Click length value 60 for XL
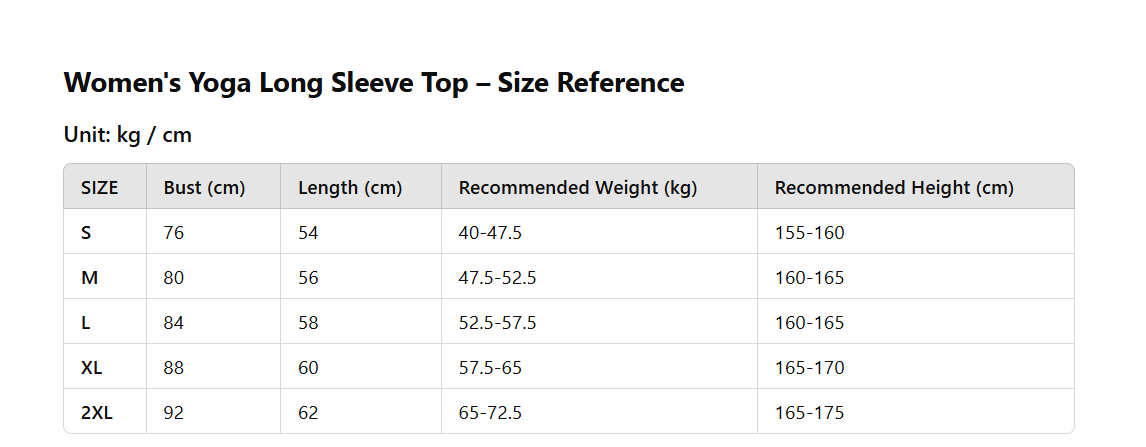1146x447 pixels. click(x=308, y=368)
